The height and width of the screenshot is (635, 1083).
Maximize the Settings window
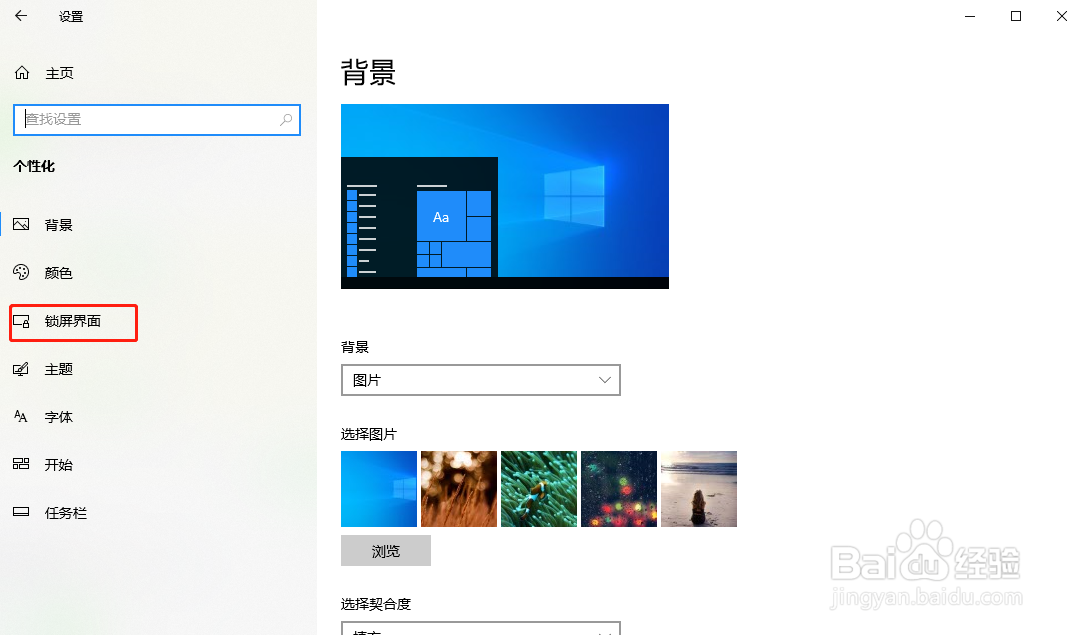pyautogui.click(x=1015, y=16)
